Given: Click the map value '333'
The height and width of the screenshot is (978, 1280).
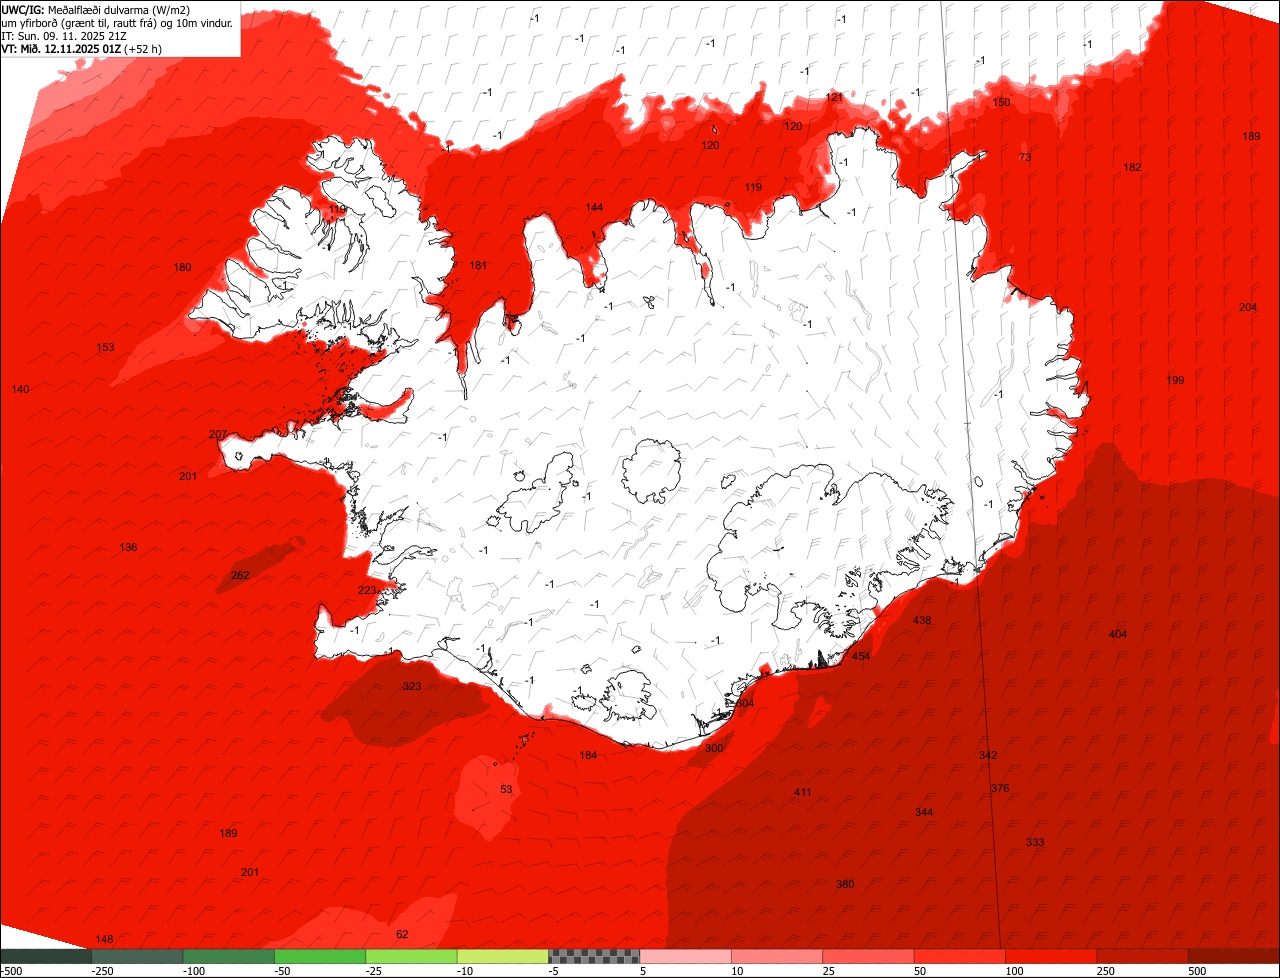Looking at the screenshot, I should (x=1035, y=842).
